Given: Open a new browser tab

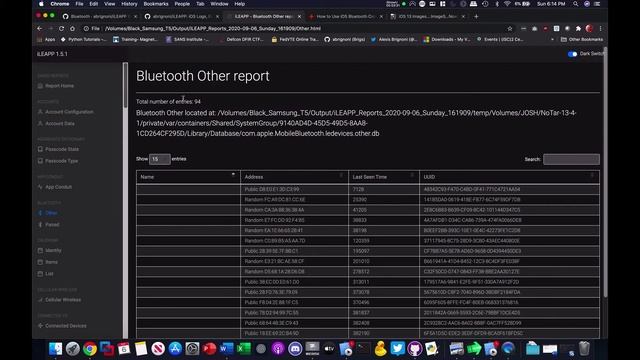Looking at the screenshot, I should tap(476, 17).
